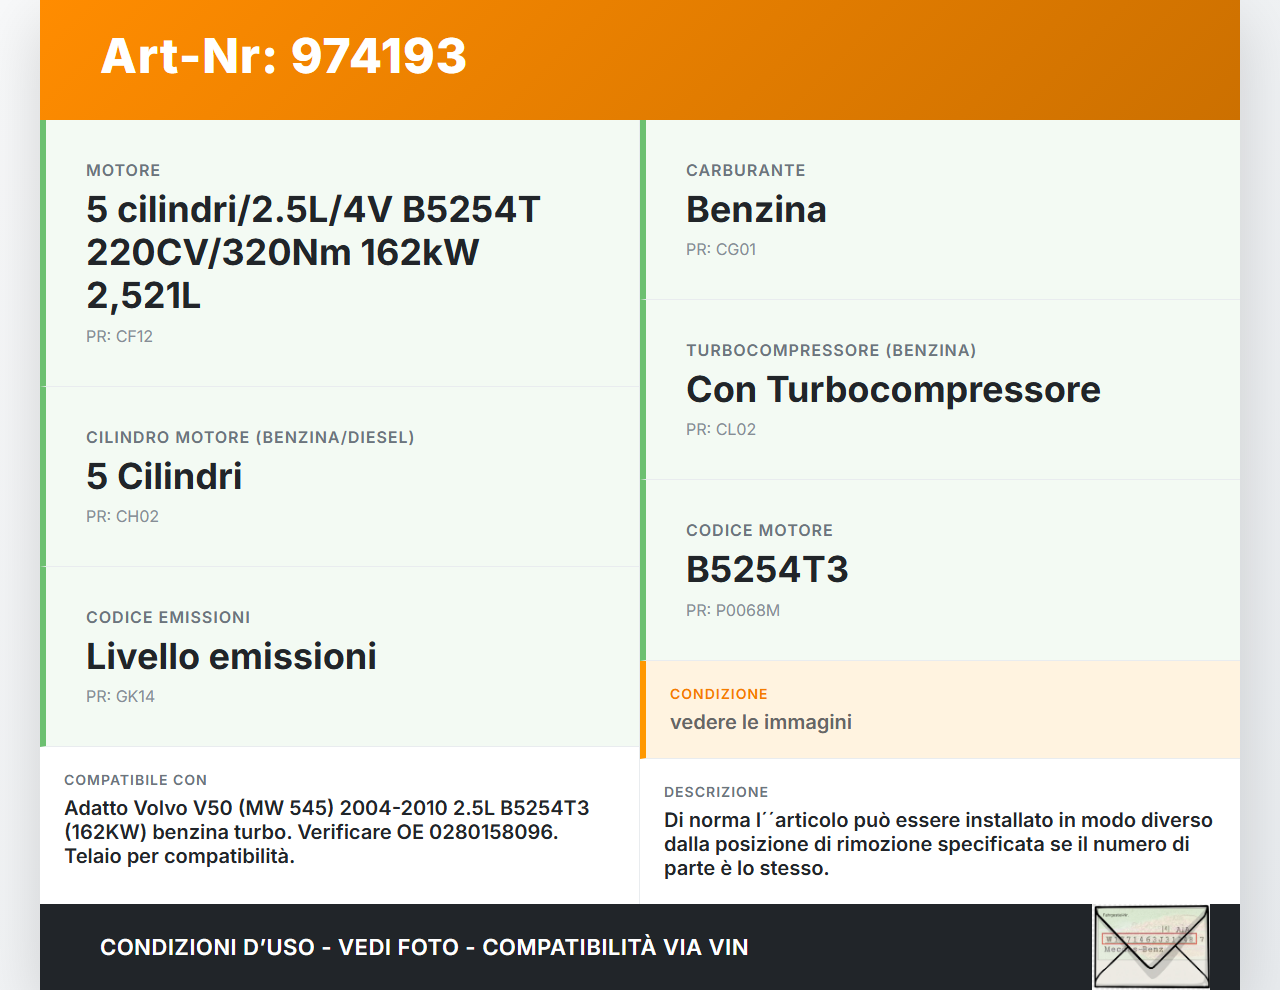The height and width of the screenshot is (990, 1280).
Task: Click the Livello emissioni value
Action: click(x=231, y=657)
